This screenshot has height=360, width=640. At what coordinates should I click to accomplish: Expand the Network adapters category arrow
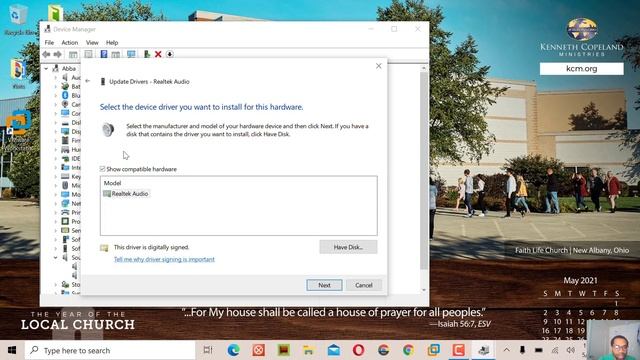(x=56, y=203)
